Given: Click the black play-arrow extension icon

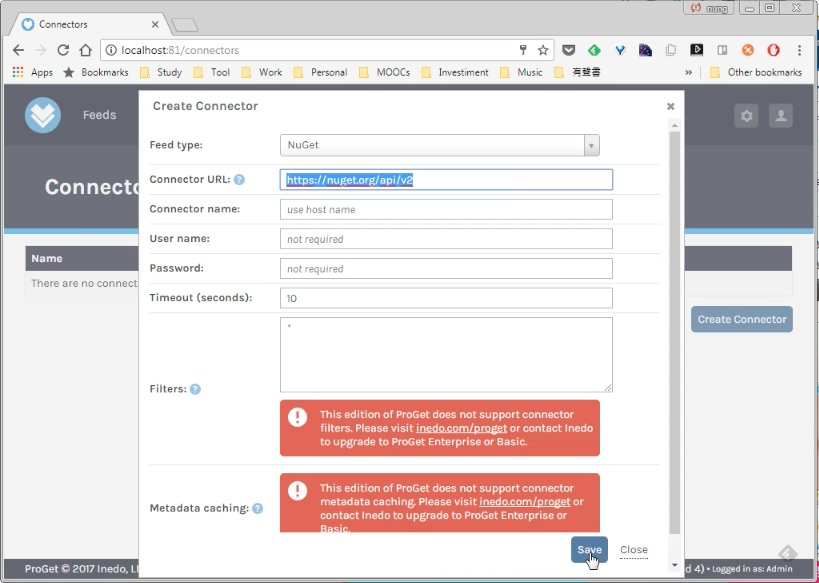Looking at the screenshot, I should [x=697, y=50].
